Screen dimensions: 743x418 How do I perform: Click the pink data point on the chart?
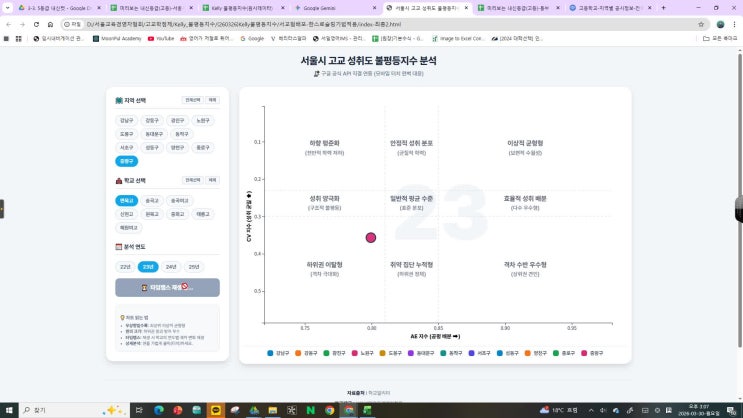point(370,237)
